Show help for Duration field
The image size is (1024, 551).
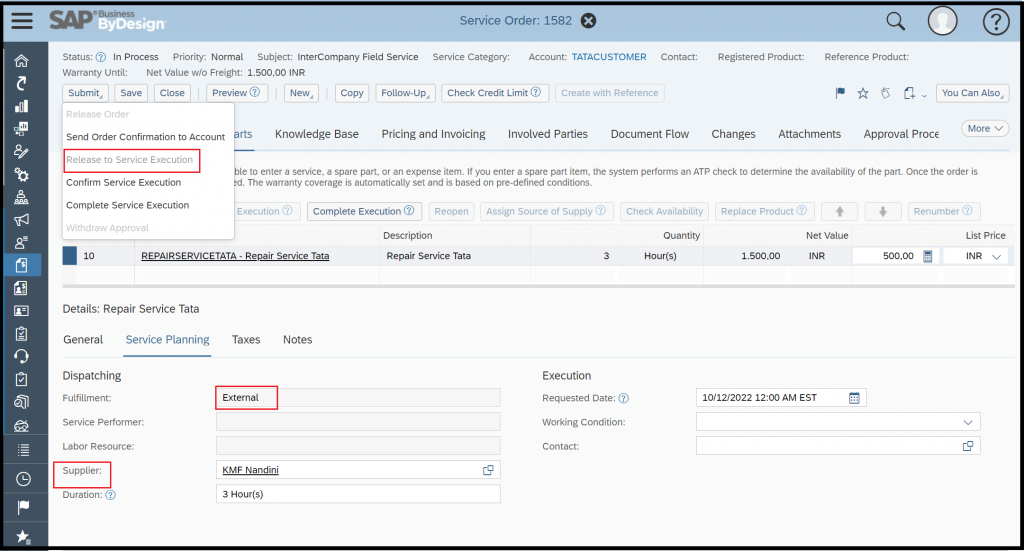pos(110,495)
